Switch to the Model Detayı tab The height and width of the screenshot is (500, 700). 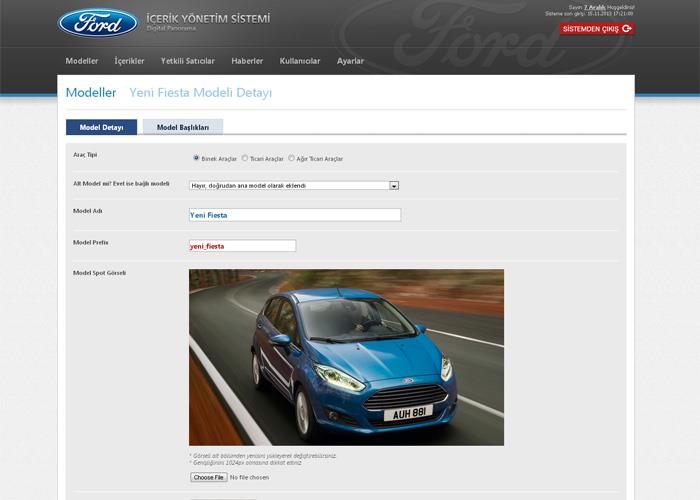101,127
